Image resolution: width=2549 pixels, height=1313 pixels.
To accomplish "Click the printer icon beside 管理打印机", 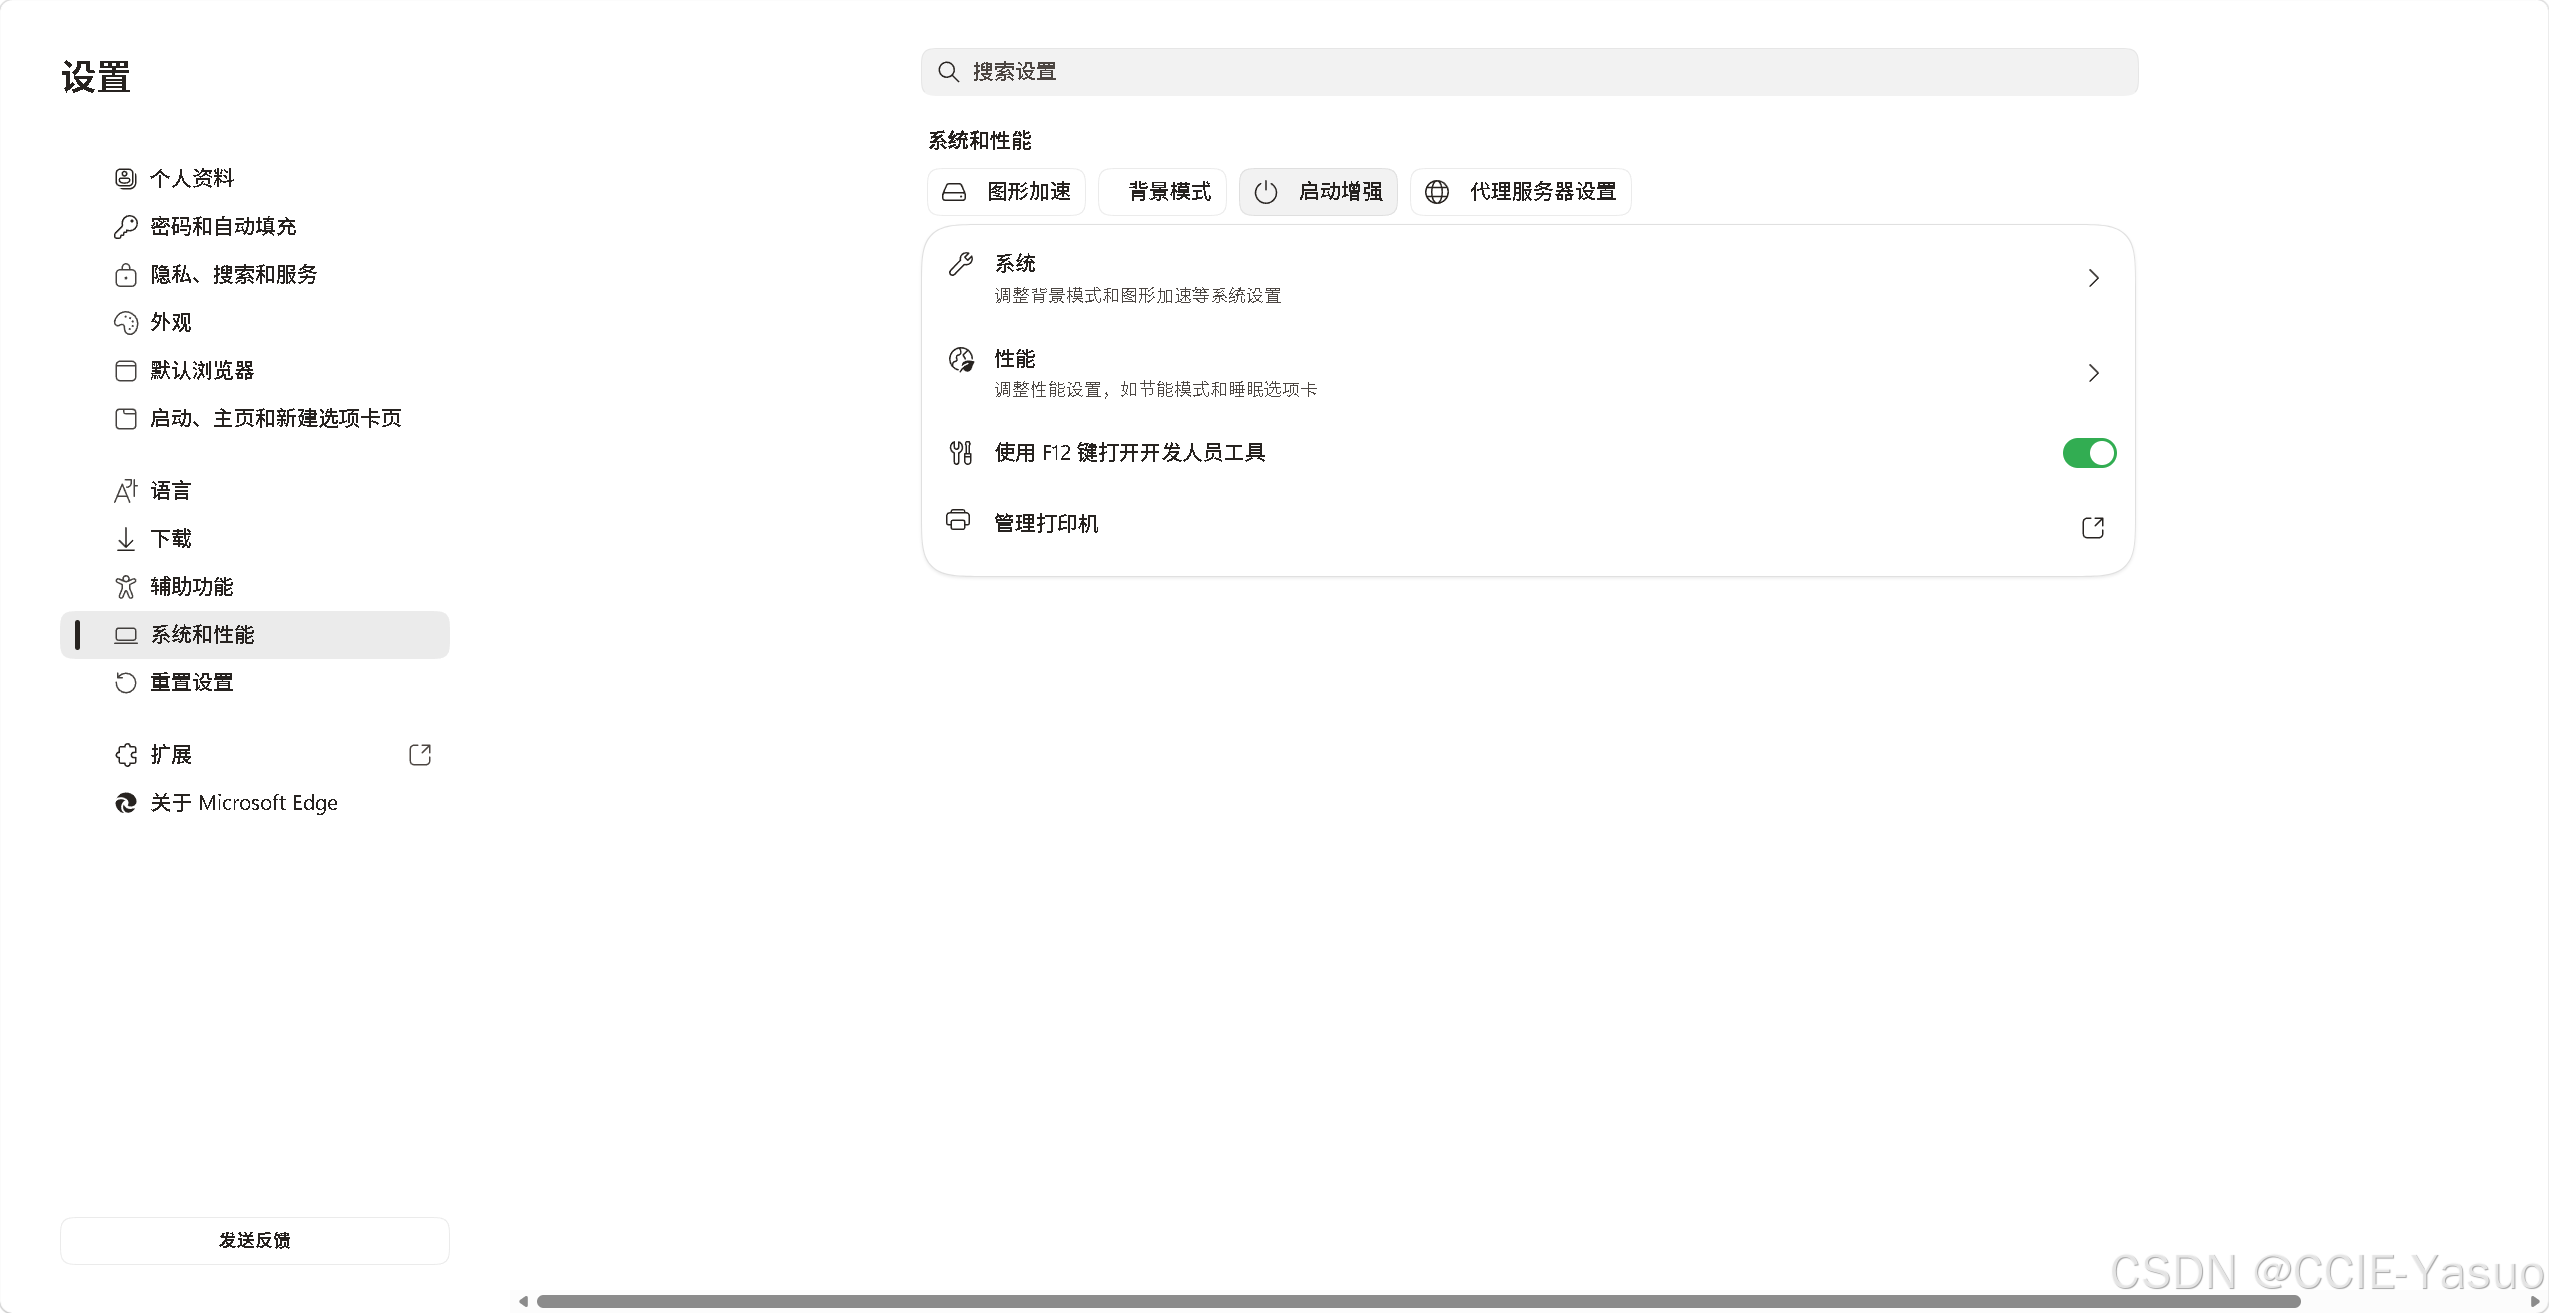I will tap(958, 521).
